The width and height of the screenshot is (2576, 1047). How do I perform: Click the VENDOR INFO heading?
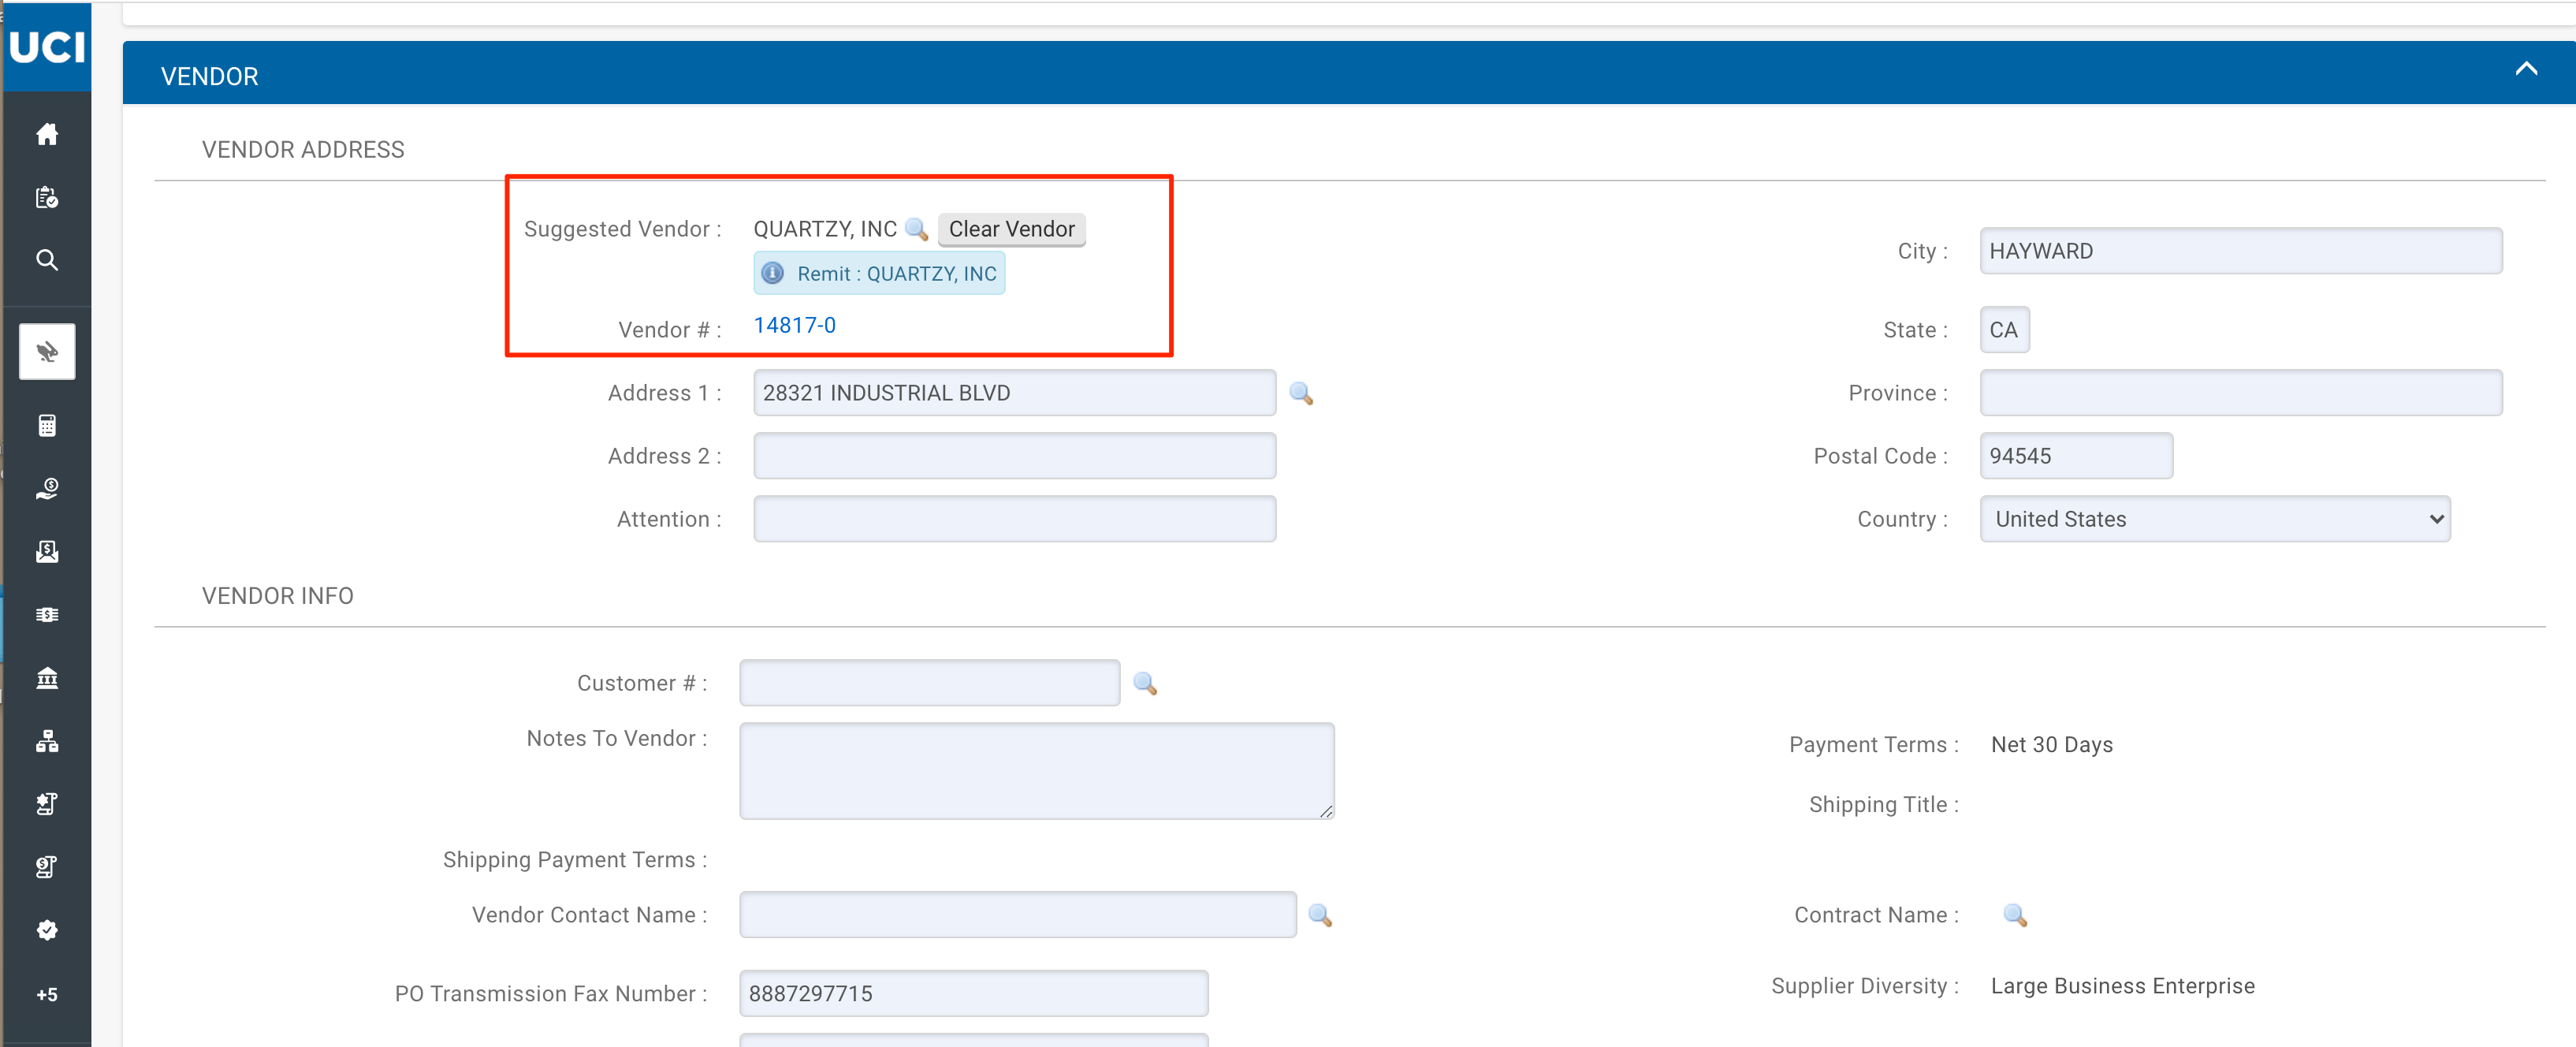click(277, 596)
